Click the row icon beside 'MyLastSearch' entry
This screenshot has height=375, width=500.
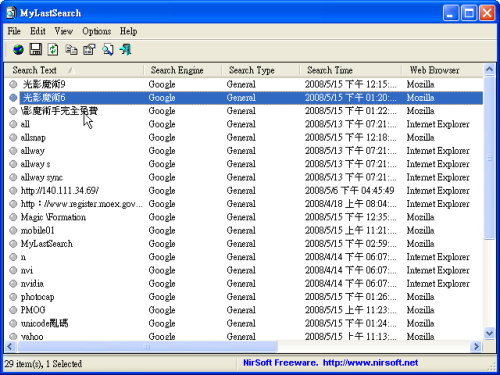coord(13,244)
